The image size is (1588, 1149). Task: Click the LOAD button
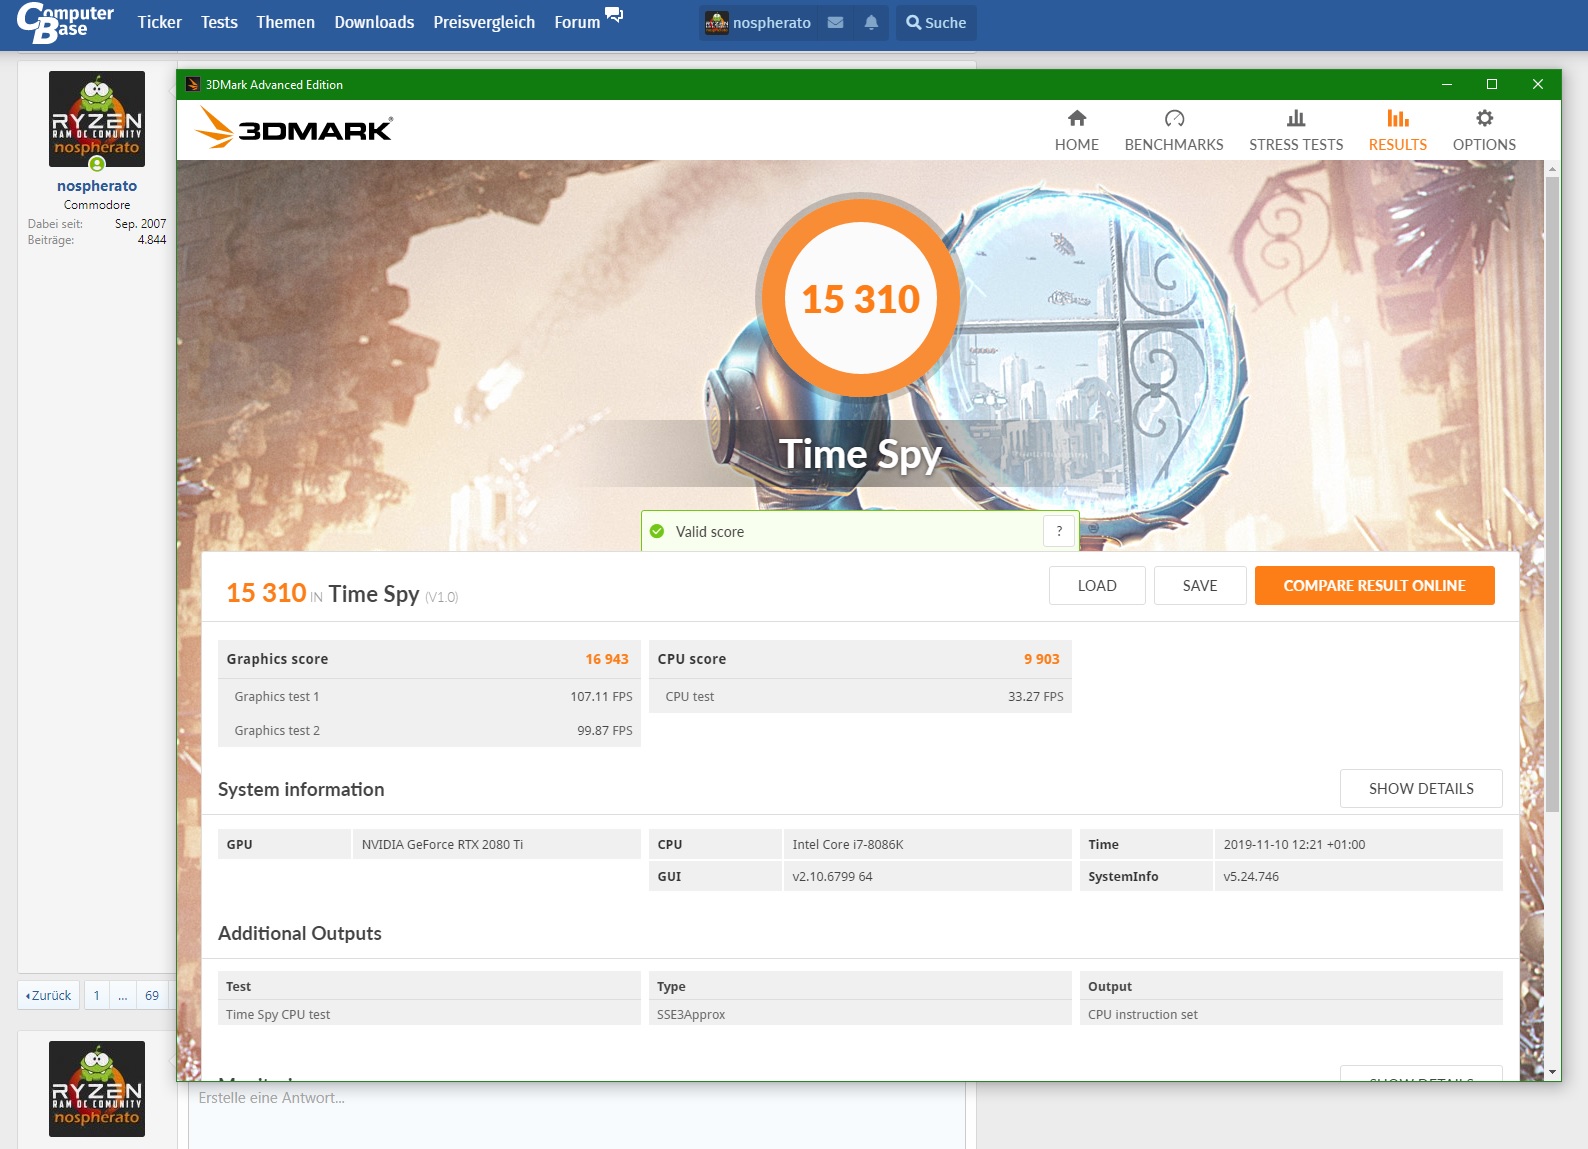[x=1097, y=586]
